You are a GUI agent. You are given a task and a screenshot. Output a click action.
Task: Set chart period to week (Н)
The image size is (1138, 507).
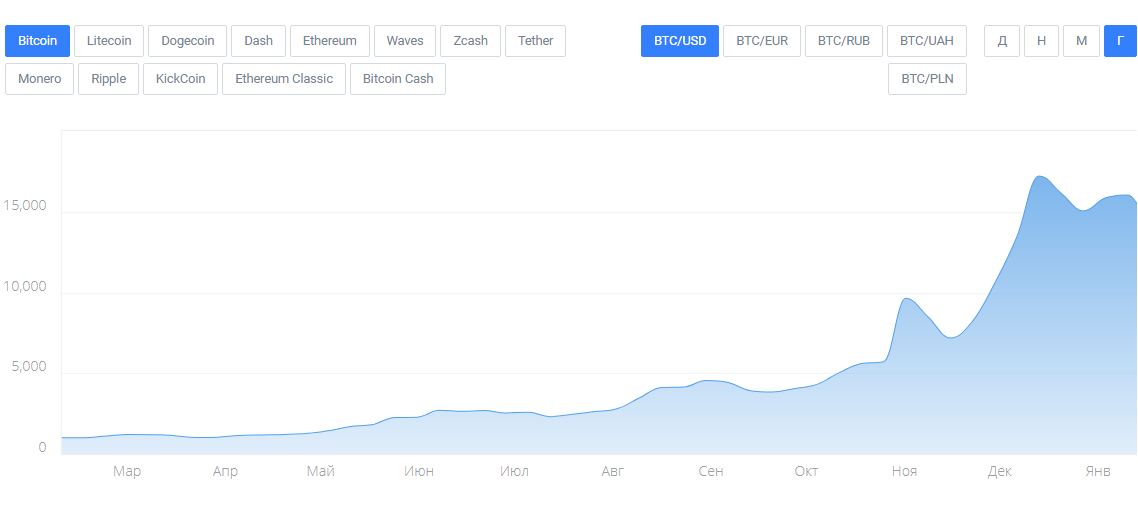click(x=1041, y=41)
